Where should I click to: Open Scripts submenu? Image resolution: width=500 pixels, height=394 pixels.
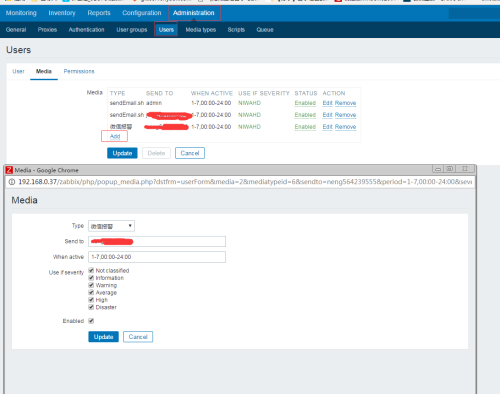236,30
